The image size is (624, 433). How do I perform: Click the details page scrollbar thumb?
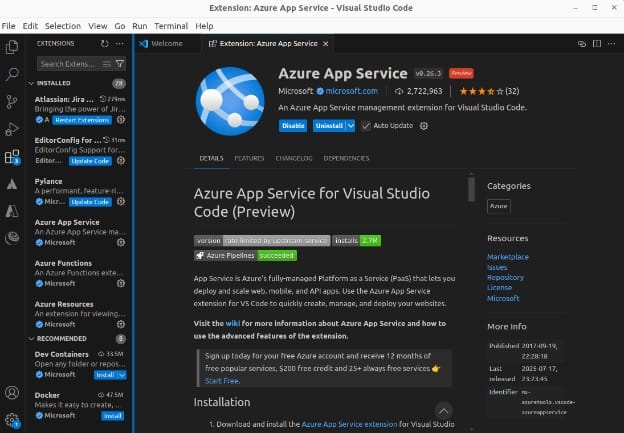coord(472,189)
